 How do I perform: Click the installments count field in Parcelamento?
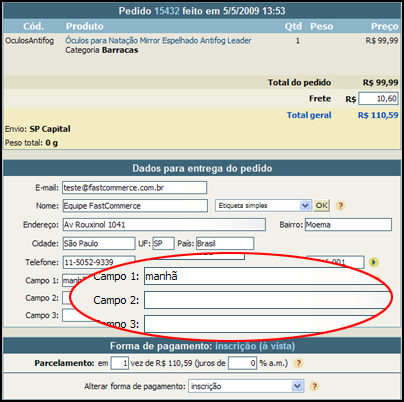[x=120, y=363]
